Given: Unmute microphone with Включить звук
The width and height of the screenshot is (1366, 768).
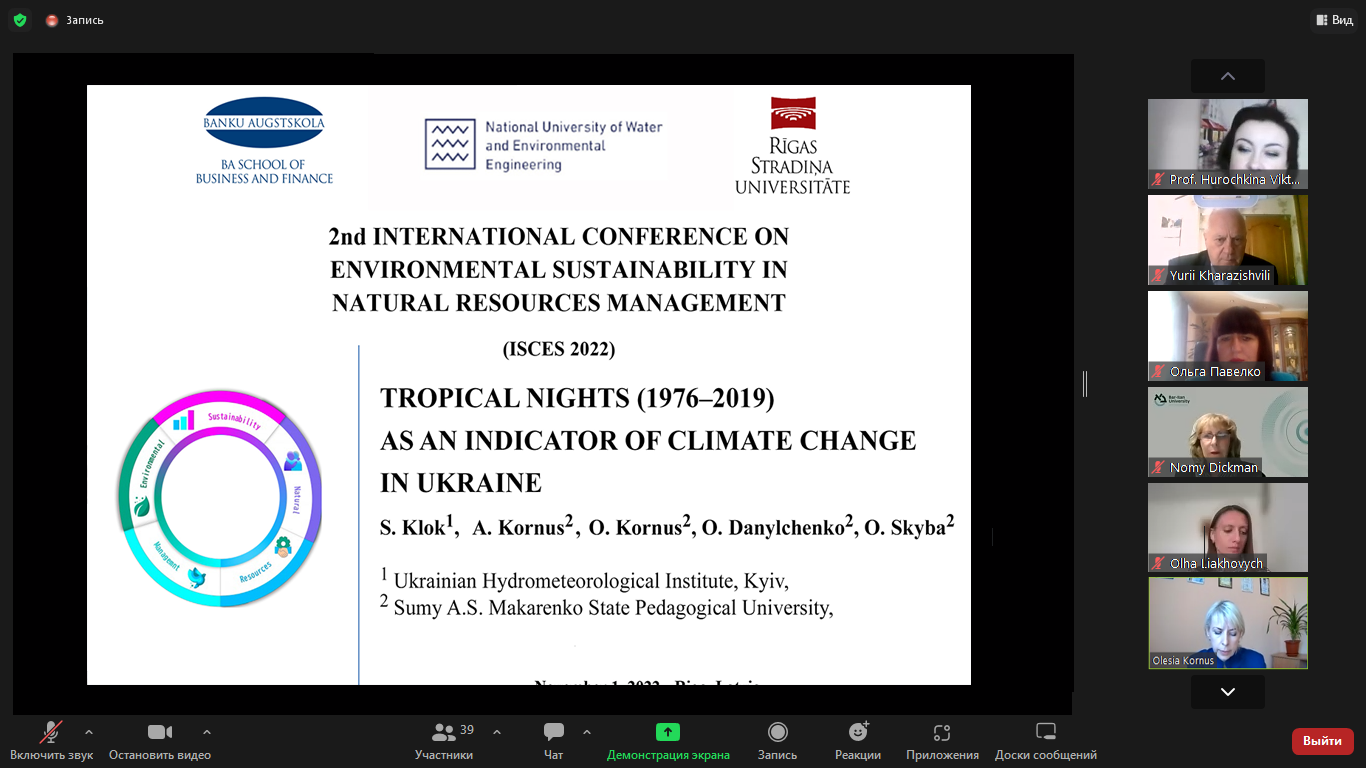Looking at the screenshot, I should pyautogui.click(x=51, y=733).
